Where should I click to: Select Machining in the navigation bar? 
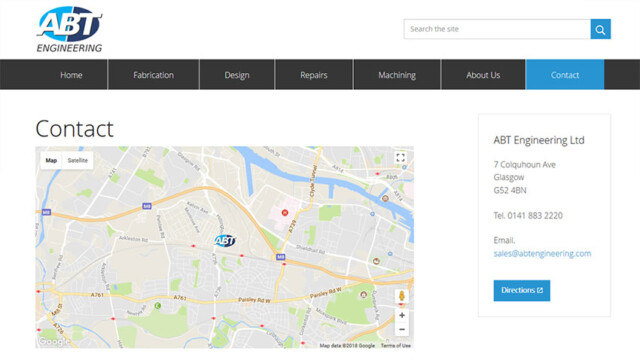pyautogui.click(x=397, y=75)
